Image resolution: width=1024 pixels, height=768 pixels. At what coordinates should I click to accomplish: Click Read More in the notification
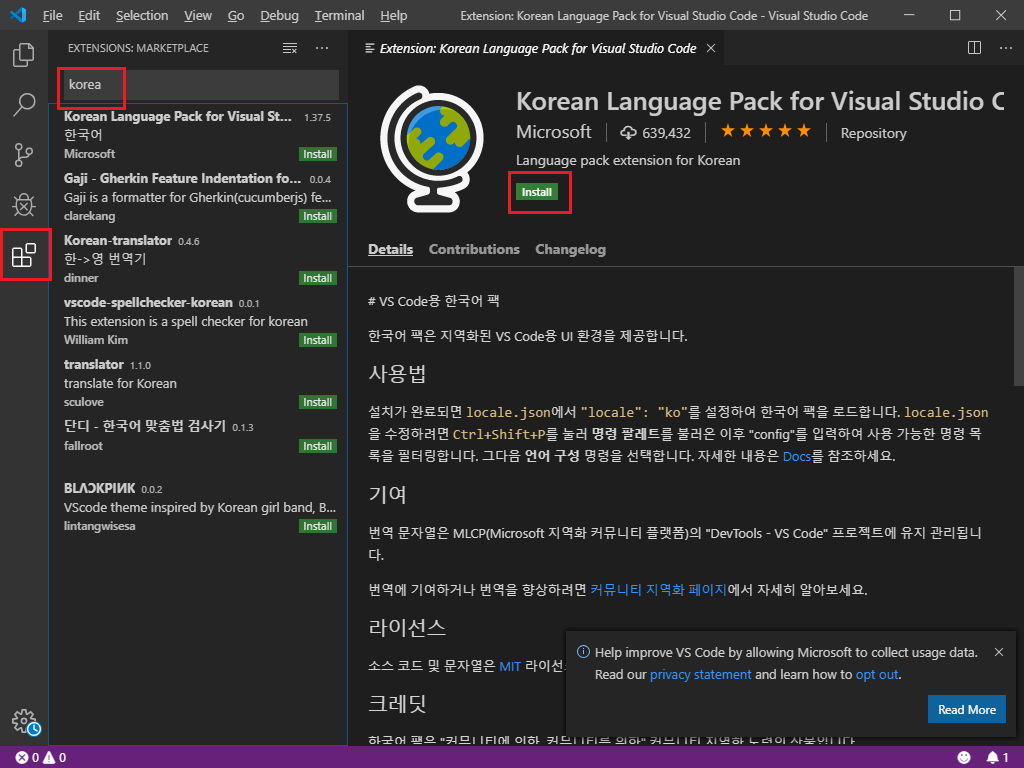[x=967, y=709]
